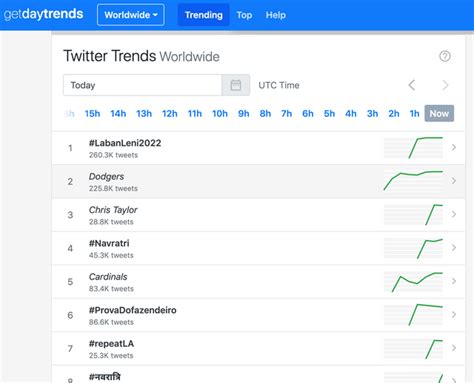Expand the Worldwide location dropdown
The width and height of the screenshot is (474, 383).
click(x=131, y=15)
